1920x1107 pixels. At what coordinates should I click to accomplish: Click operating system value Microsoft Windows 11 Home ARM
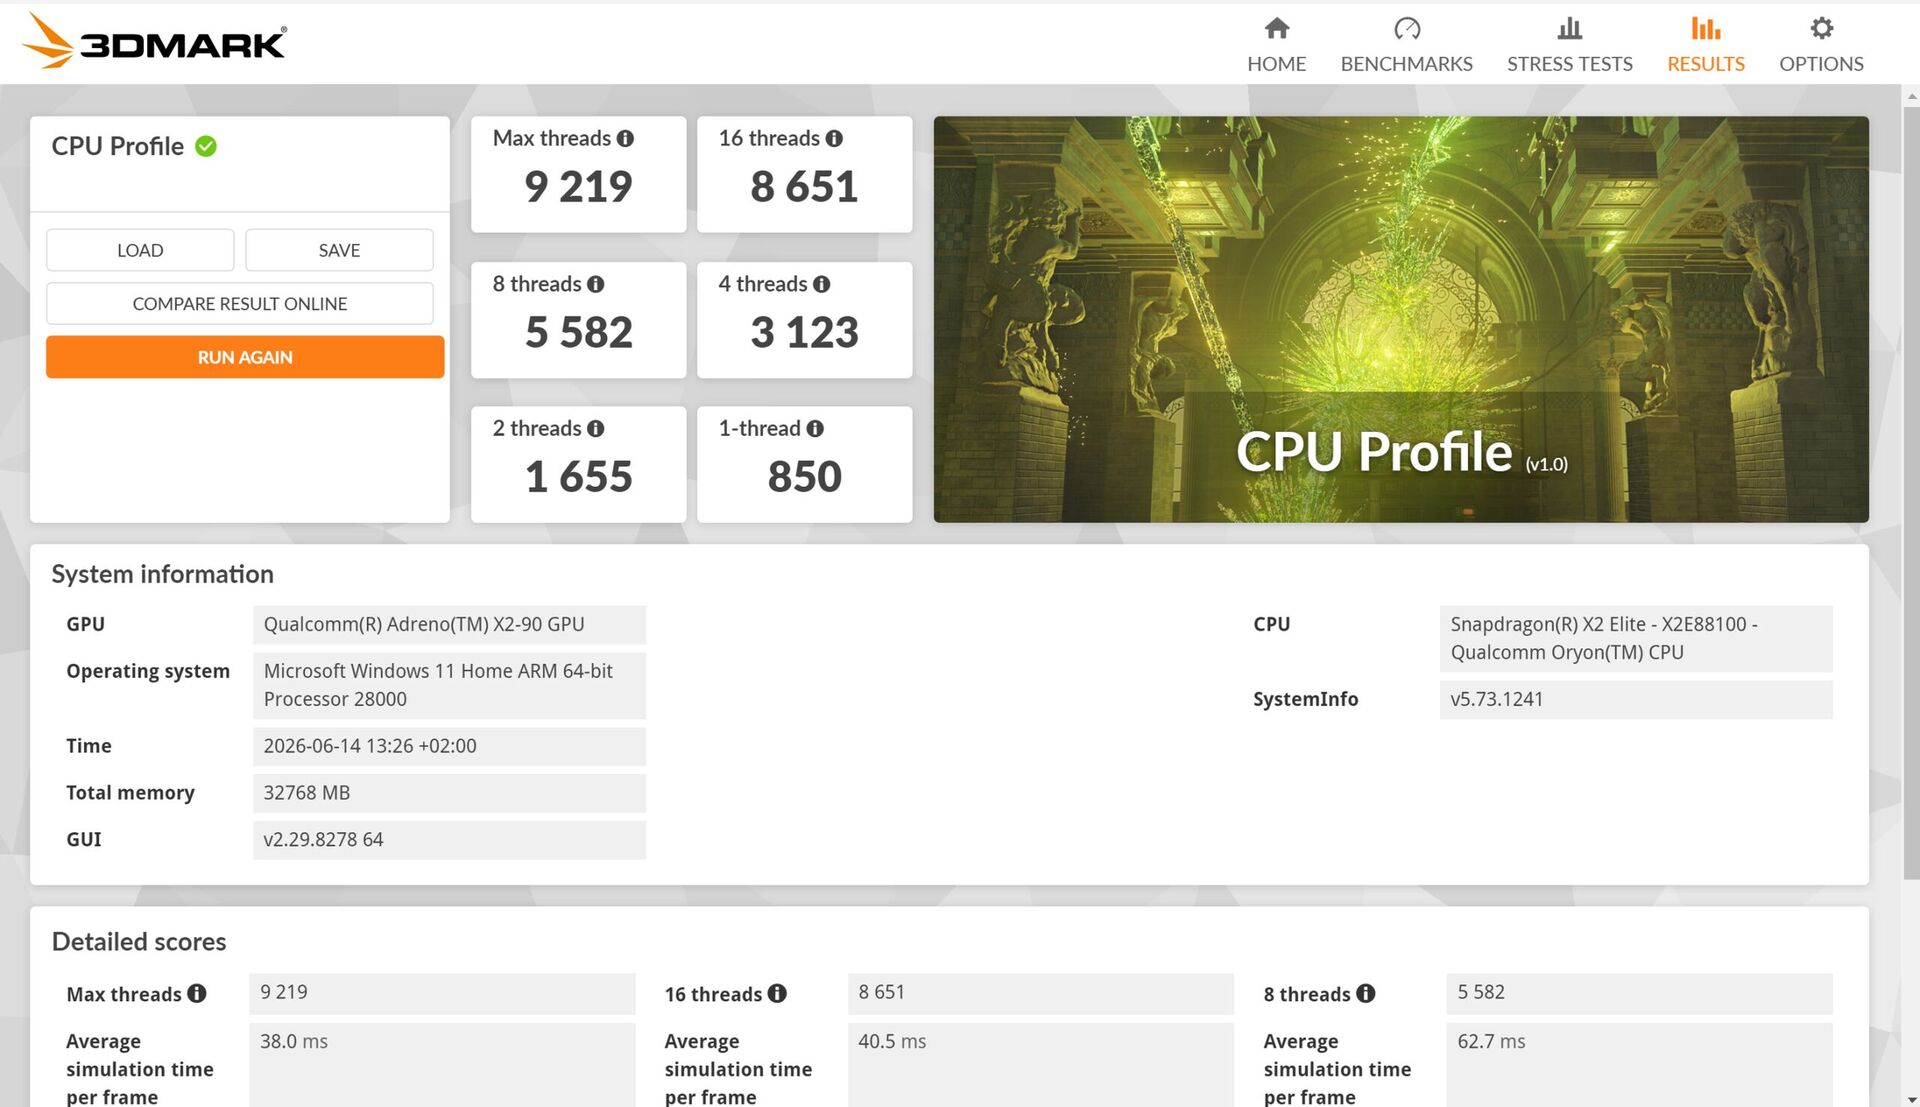pyautogui.click(x=449, y=685)
